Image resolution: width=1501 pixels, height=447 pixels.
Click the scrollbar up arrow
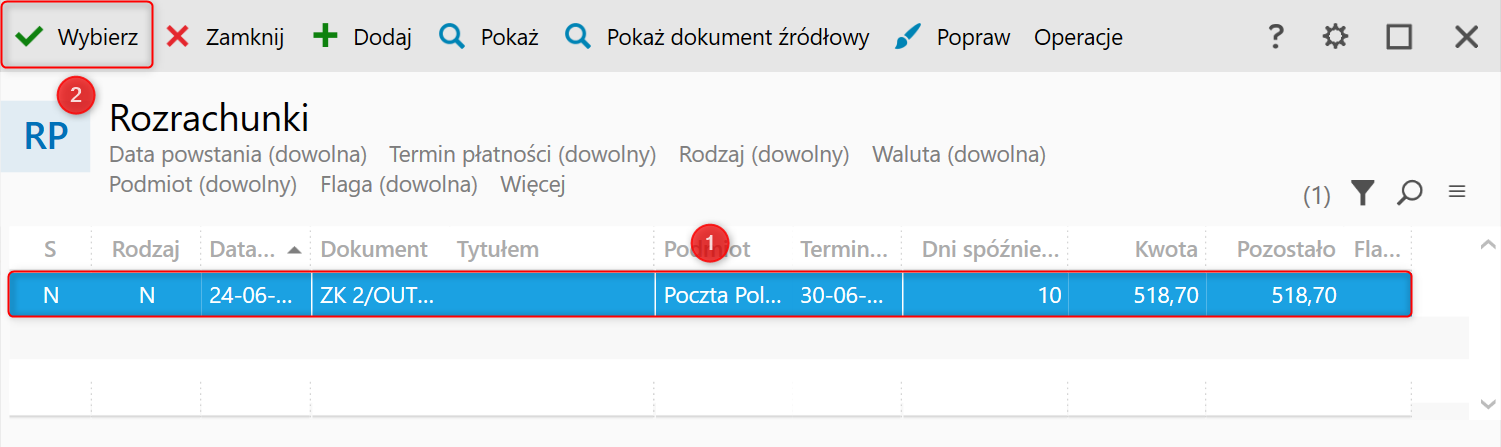pyautogui.click(x=1488, y=244)
